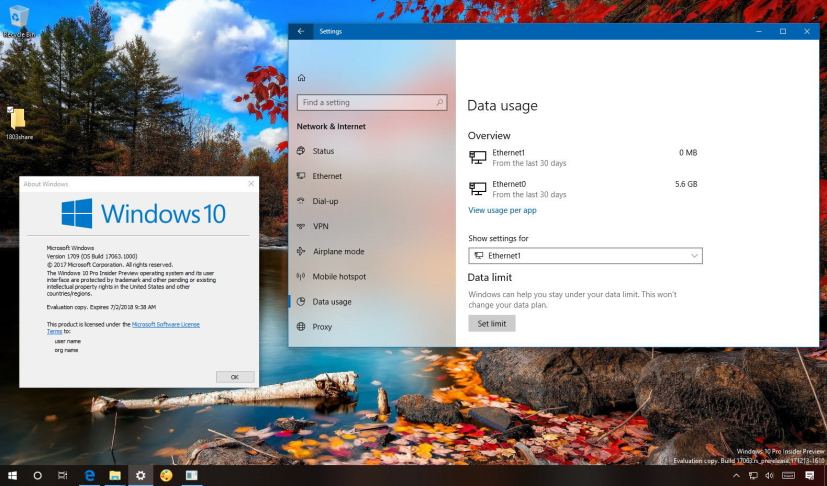Open the volume control in tray
This screenshot has width=827, height=486.
(x=769, y=476)
